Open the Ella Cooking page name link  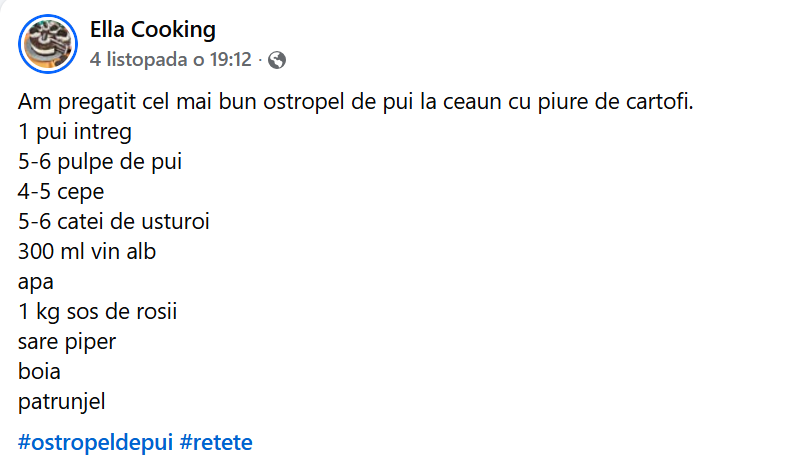click(x=152, y=29)
